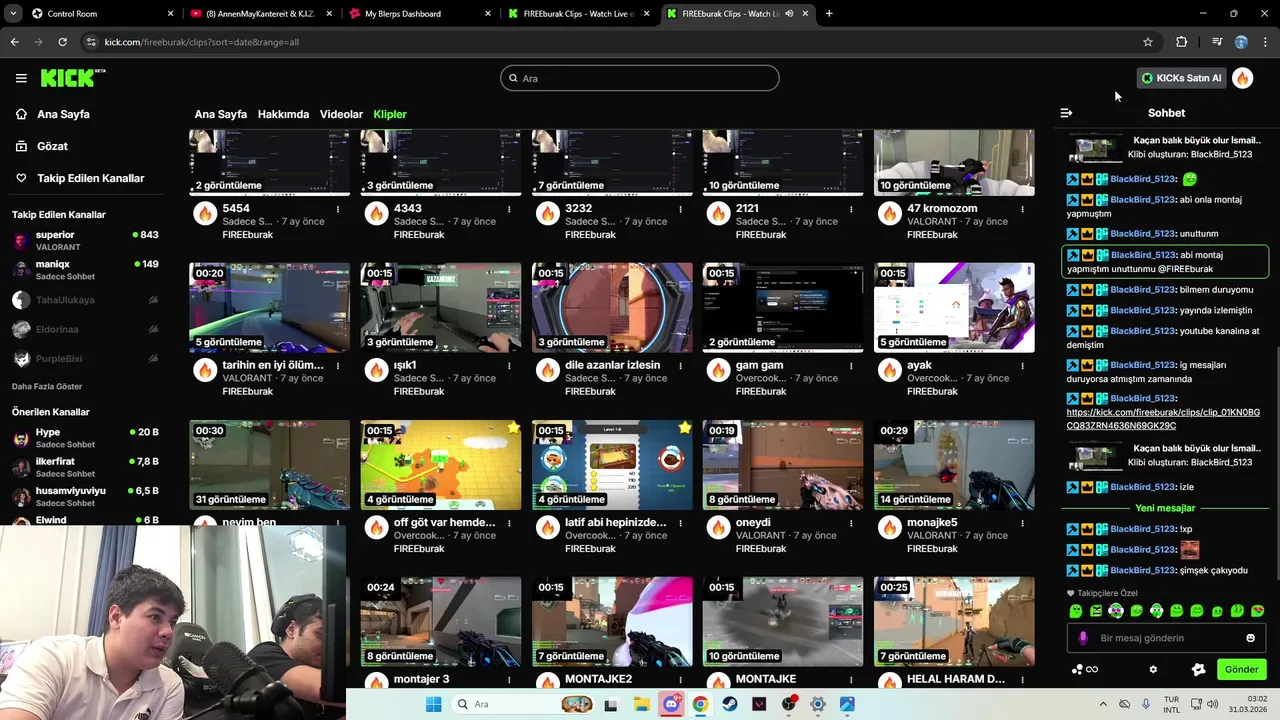Image resolution: width=1280 pixels, height=720 pixels.
Task: Focus the Bir mesaj gönderin chat input
Action: click(x=1165, y=638)
